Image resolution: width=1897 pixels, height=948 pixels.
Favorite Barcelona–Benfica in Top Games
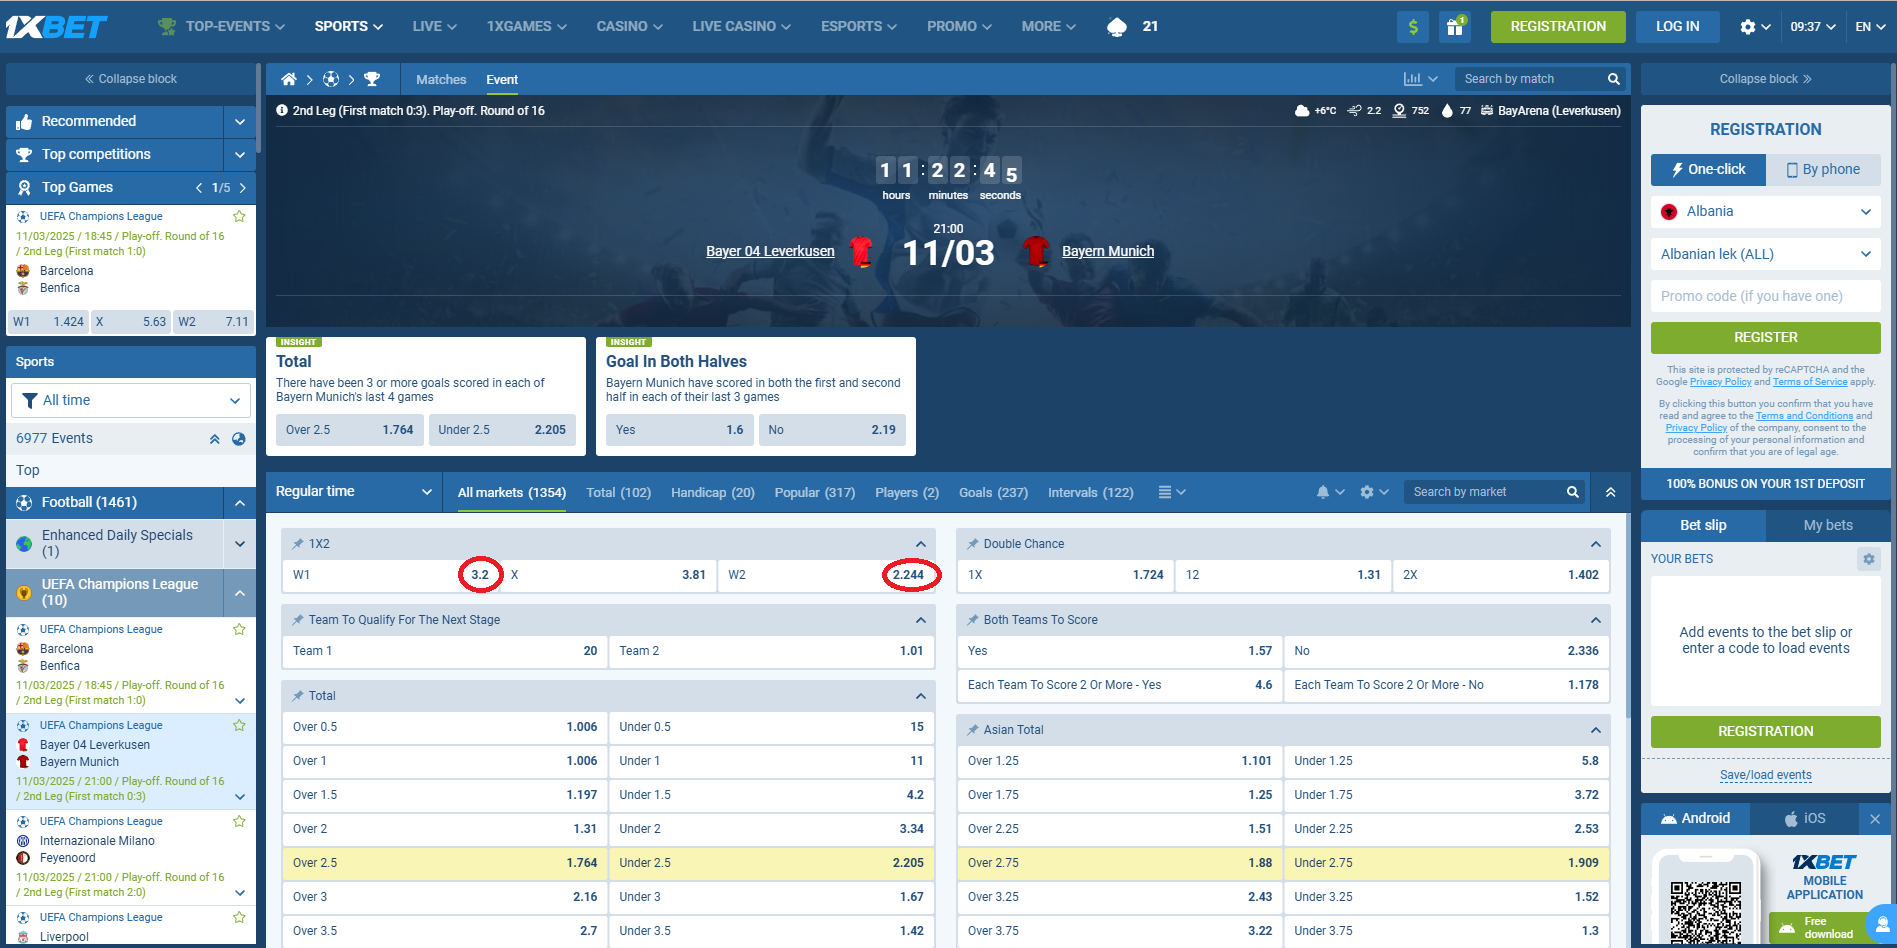239,216
